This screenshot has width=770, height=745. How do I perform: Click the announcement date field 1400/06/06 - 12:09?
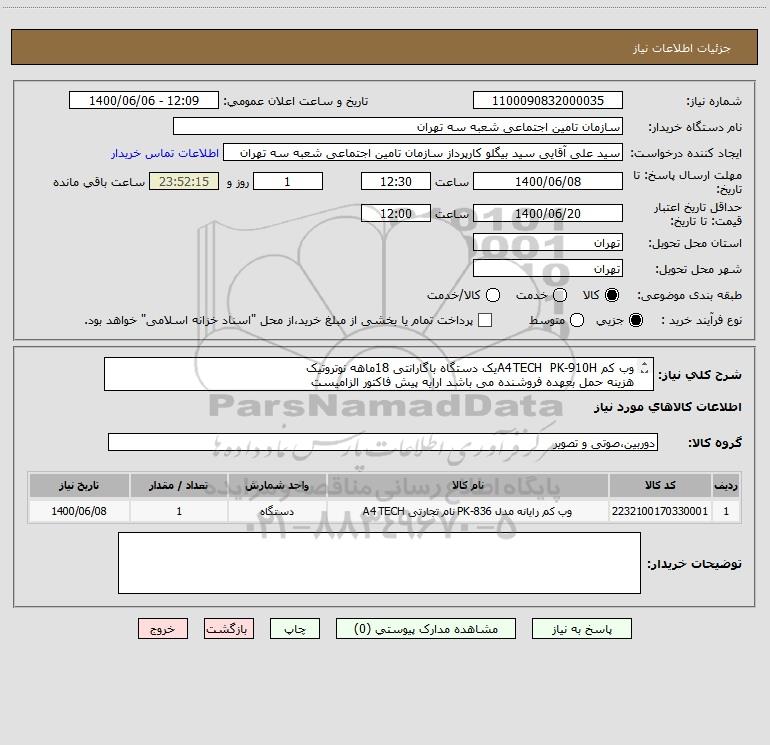tap(144, 100)
